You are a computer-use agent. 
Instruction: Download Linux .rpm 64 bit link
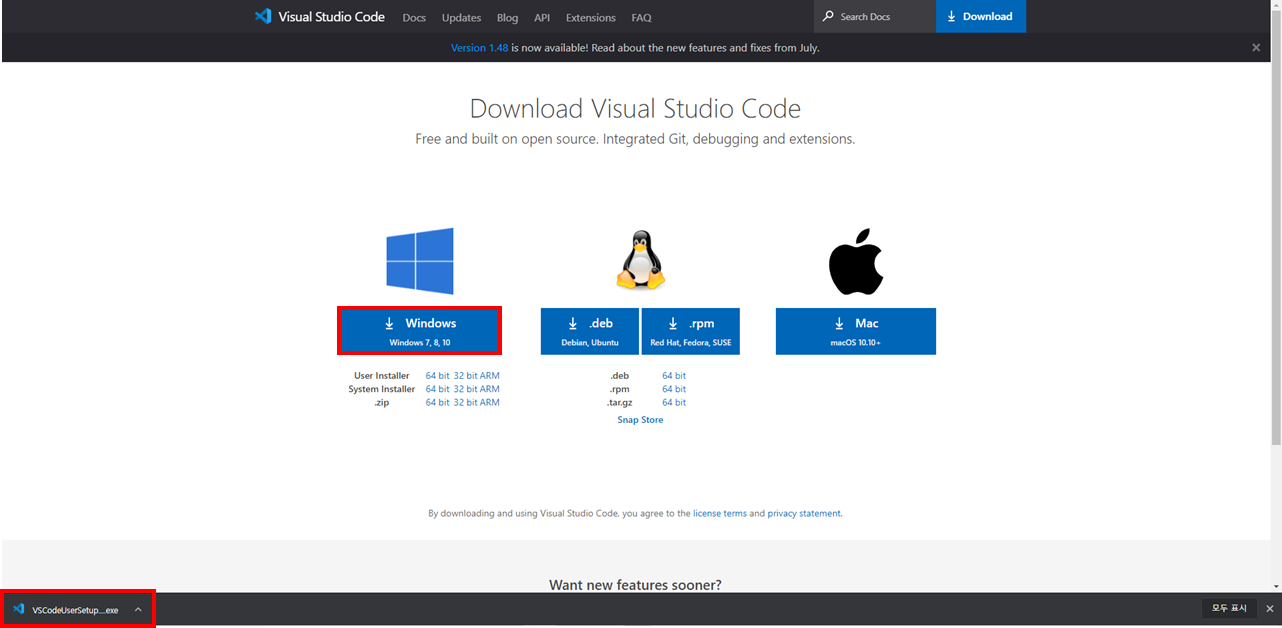tap(674, 389)
